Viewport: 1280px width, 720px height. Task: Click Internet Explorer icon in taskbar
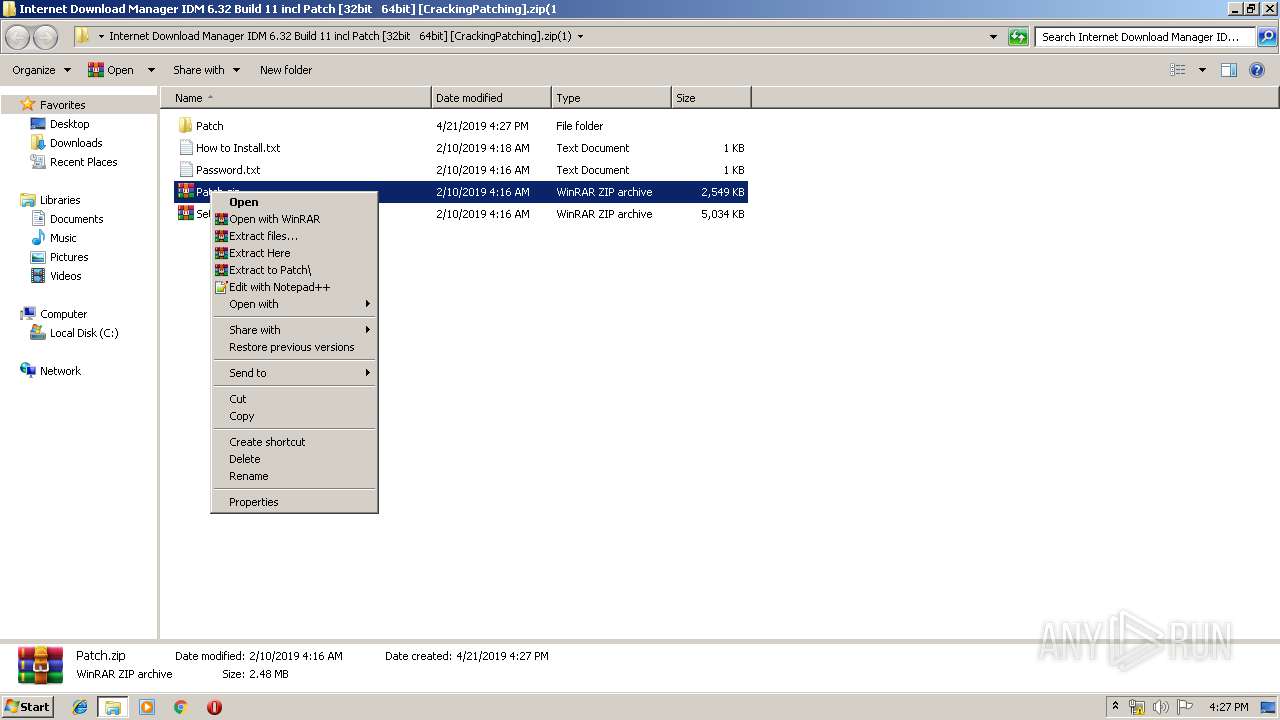80,707
